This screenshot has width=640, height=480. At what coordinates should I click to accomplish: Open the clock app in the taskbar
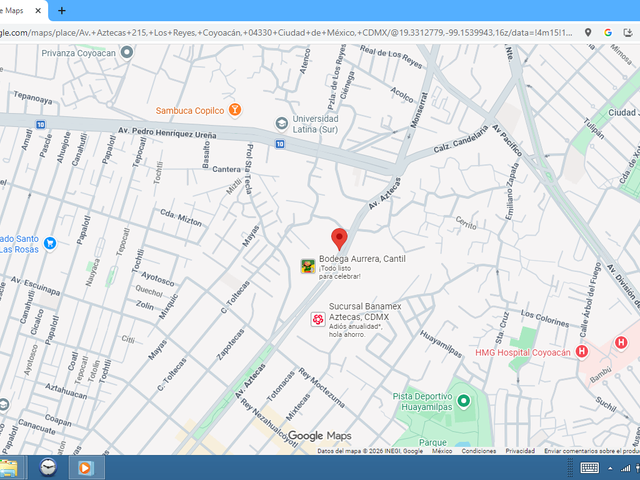pos(48,468)
